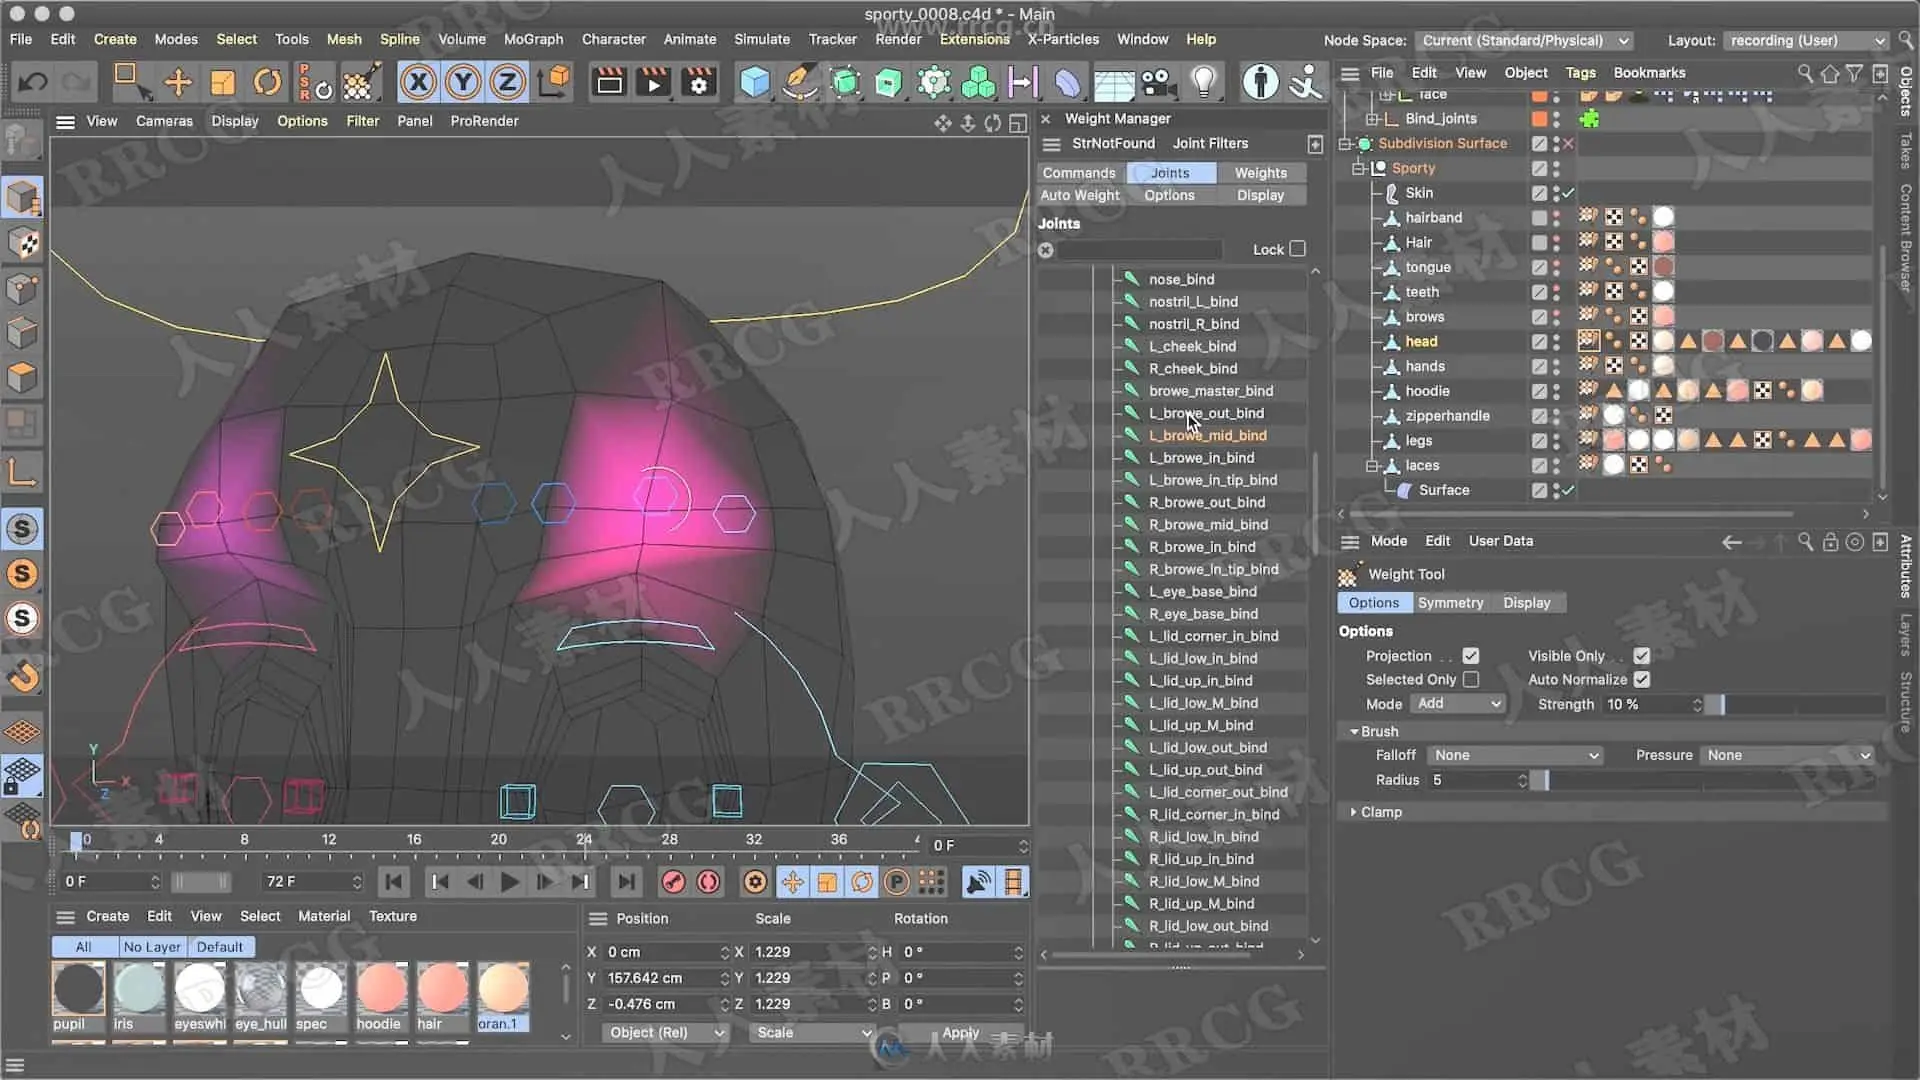Disable the Projection checkbox

(x=1470, y=656)
